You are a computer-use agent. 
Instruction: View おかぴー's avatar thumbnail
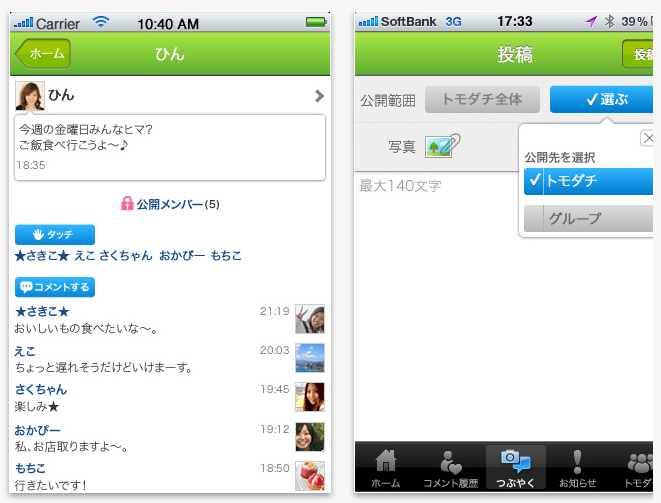point(310,437)
